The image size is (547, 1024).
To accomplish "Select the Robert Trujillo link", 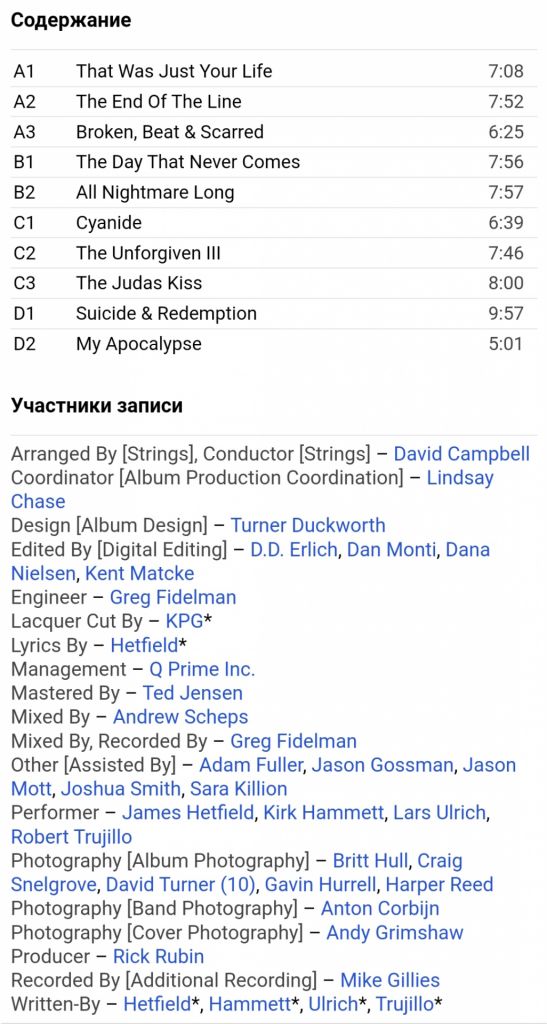I will pos(71,837).
